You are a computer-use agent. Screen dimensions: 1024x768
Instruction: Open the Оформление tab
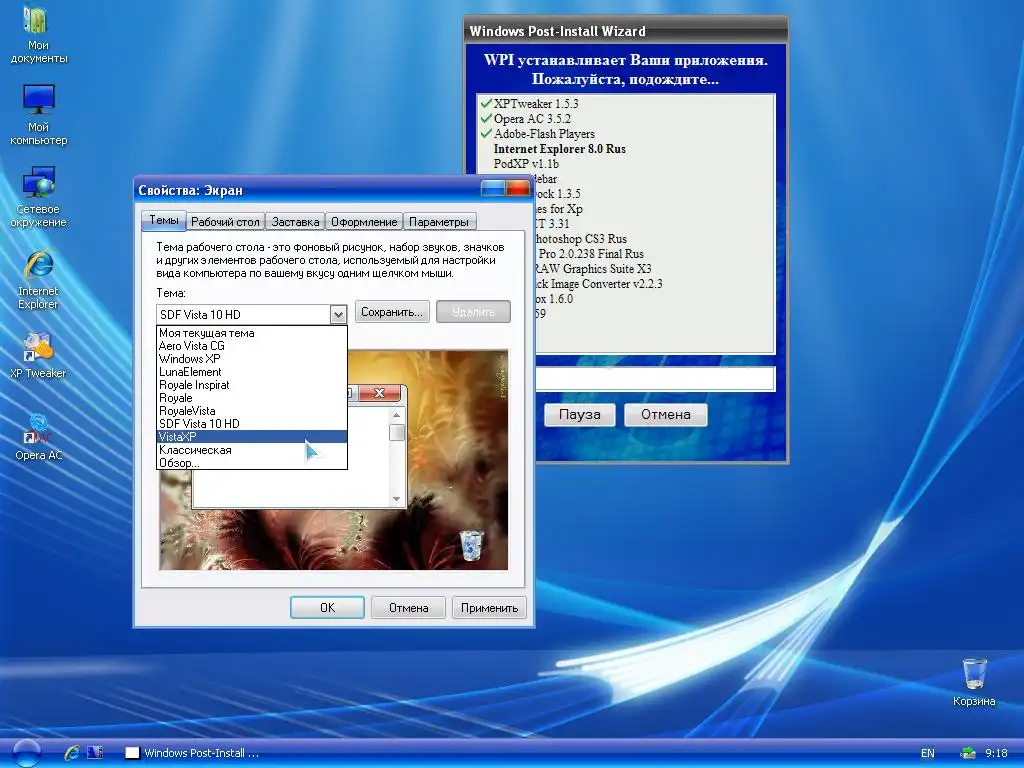pyautogui.click(x=364, y=222)
